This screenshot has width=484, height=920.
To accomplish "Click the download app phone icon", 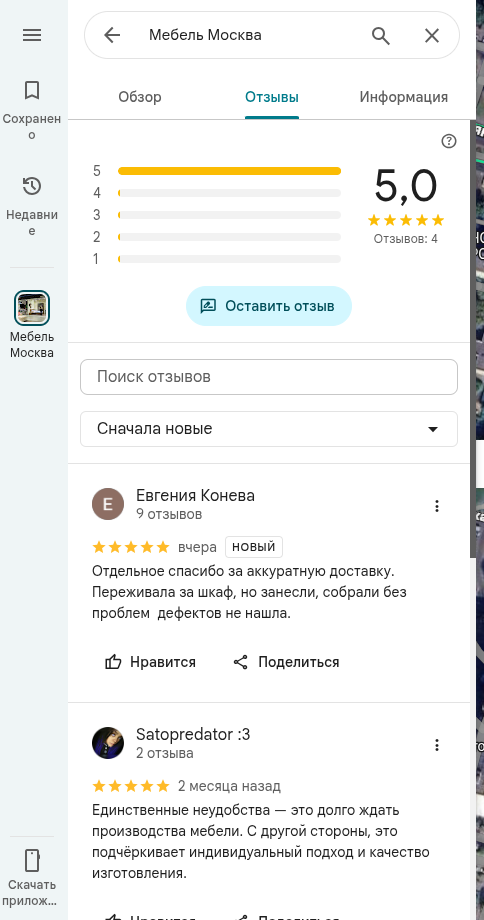I will [32, 861].
